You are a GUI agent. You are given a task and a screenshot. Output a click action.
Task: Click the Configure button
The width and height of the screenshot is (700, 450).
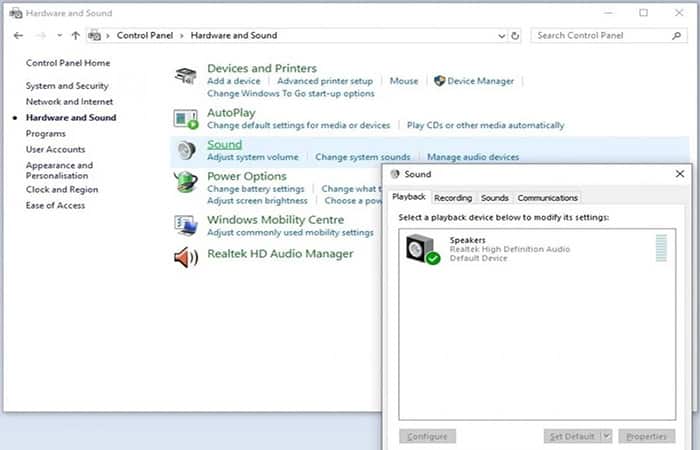[427, 436]
